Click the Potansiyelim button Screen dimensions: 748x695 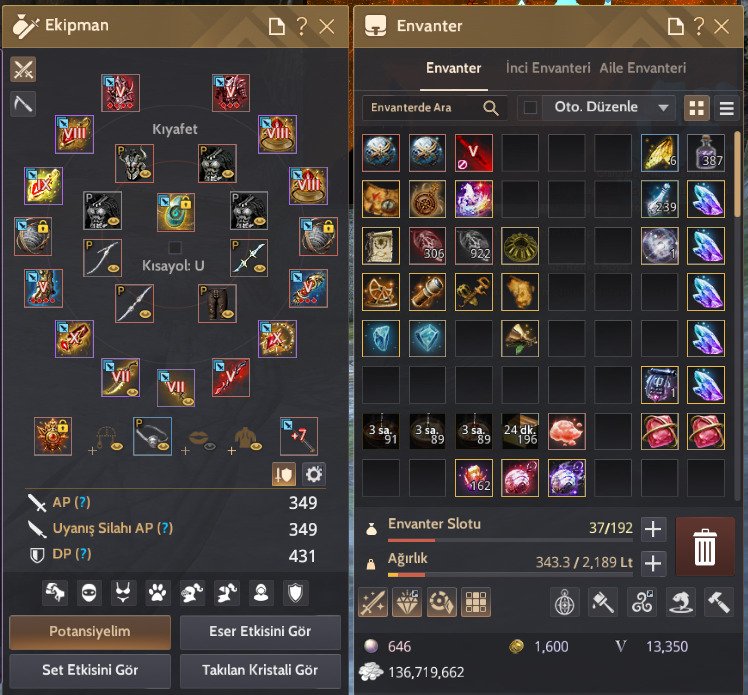point(90,632)
